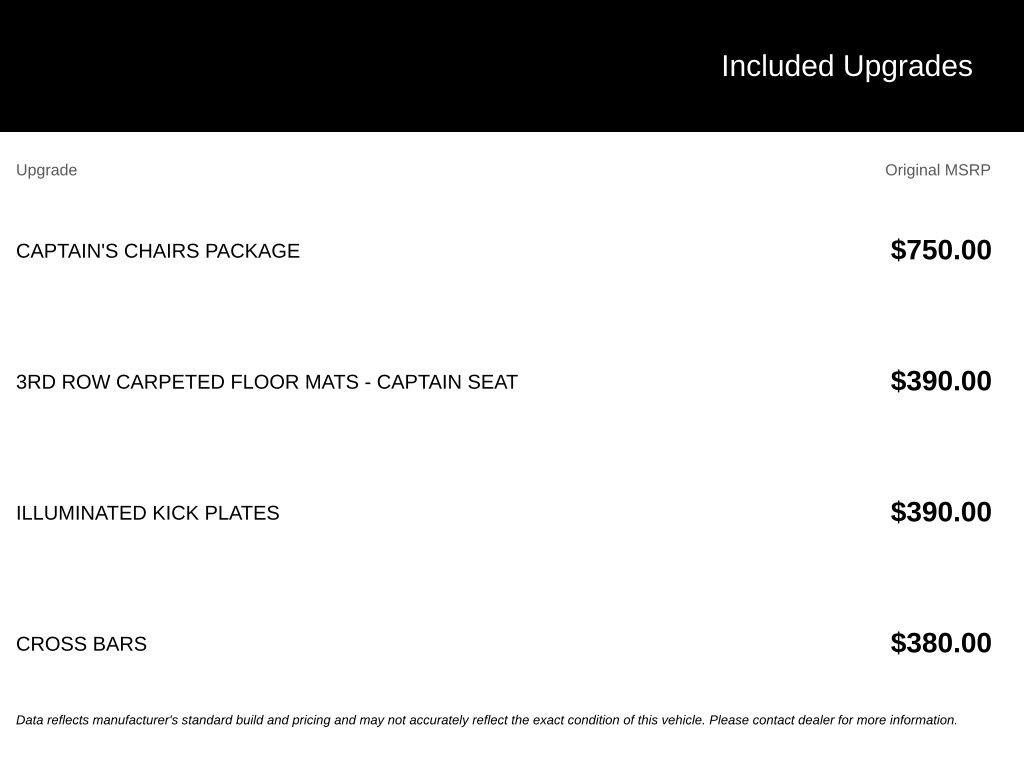Select the Upgrade column header
Screen dimensions: 1024x768
click(46, 170)
